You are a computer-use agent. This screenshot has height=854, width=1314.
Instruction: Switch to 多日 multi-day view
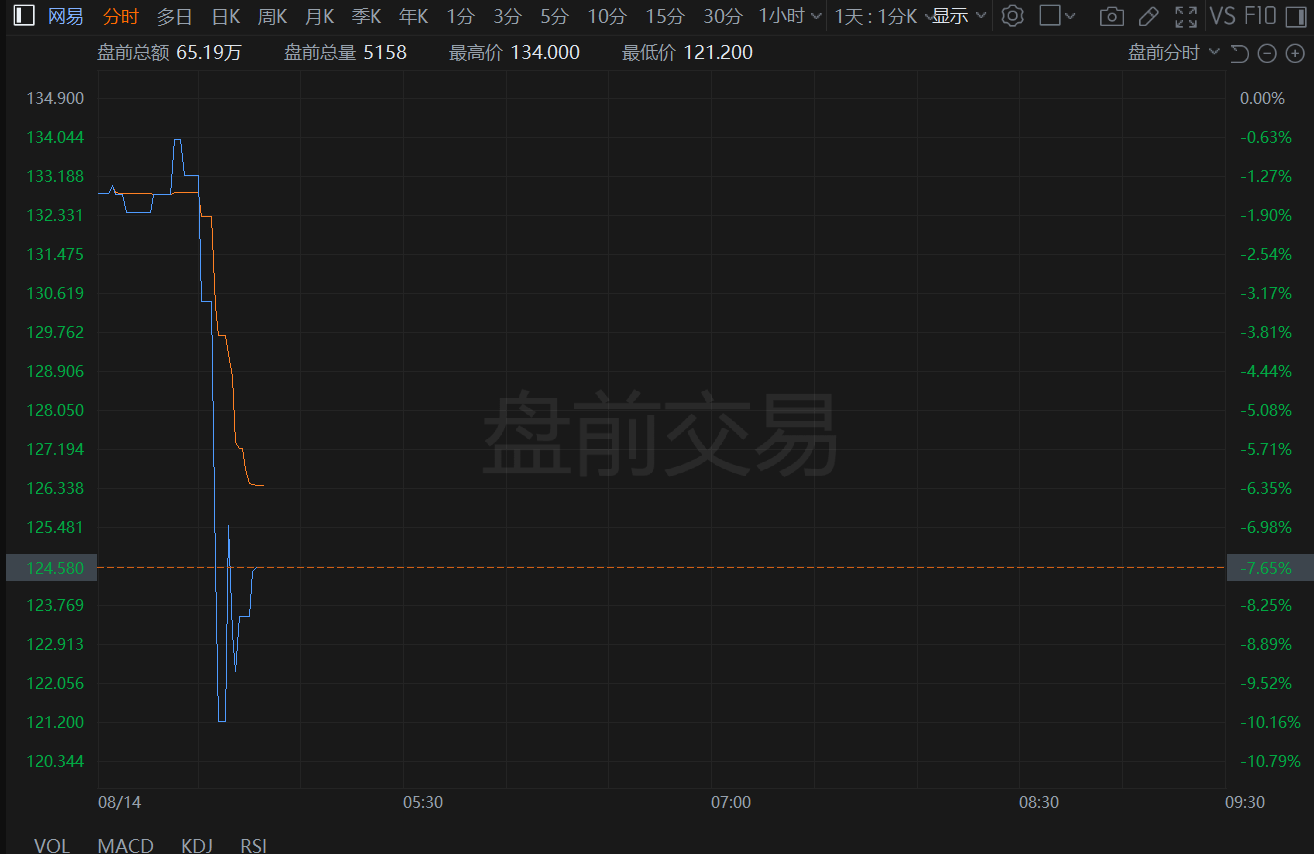pyautogui.click(x=174, y=16)
